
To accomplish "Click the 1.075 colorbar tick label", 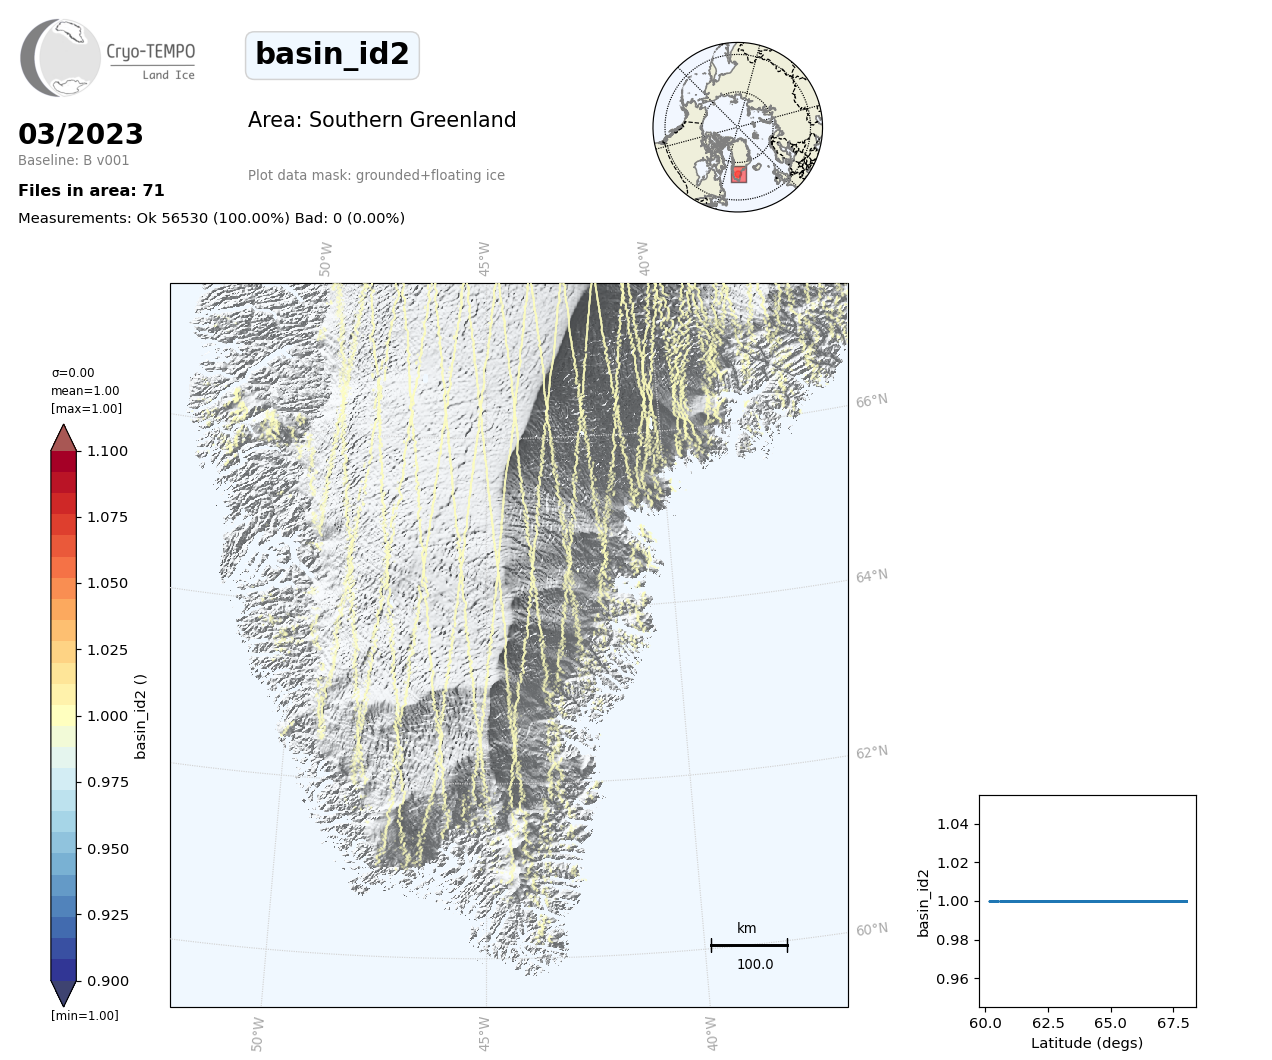I will (x=107, y=517).
